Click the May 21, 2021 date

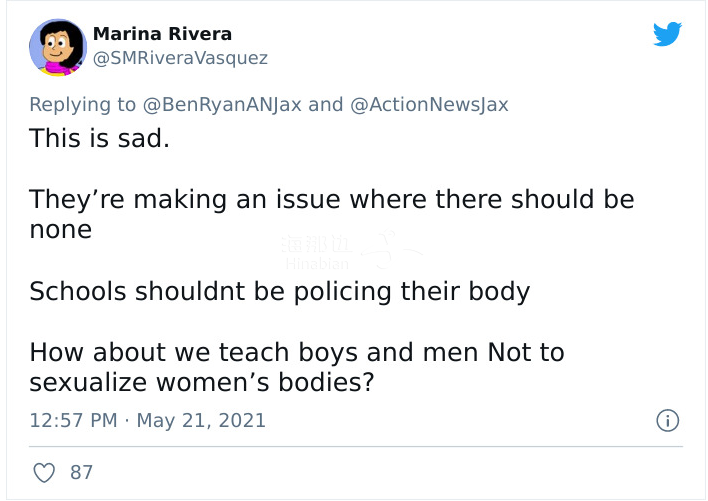201,421
